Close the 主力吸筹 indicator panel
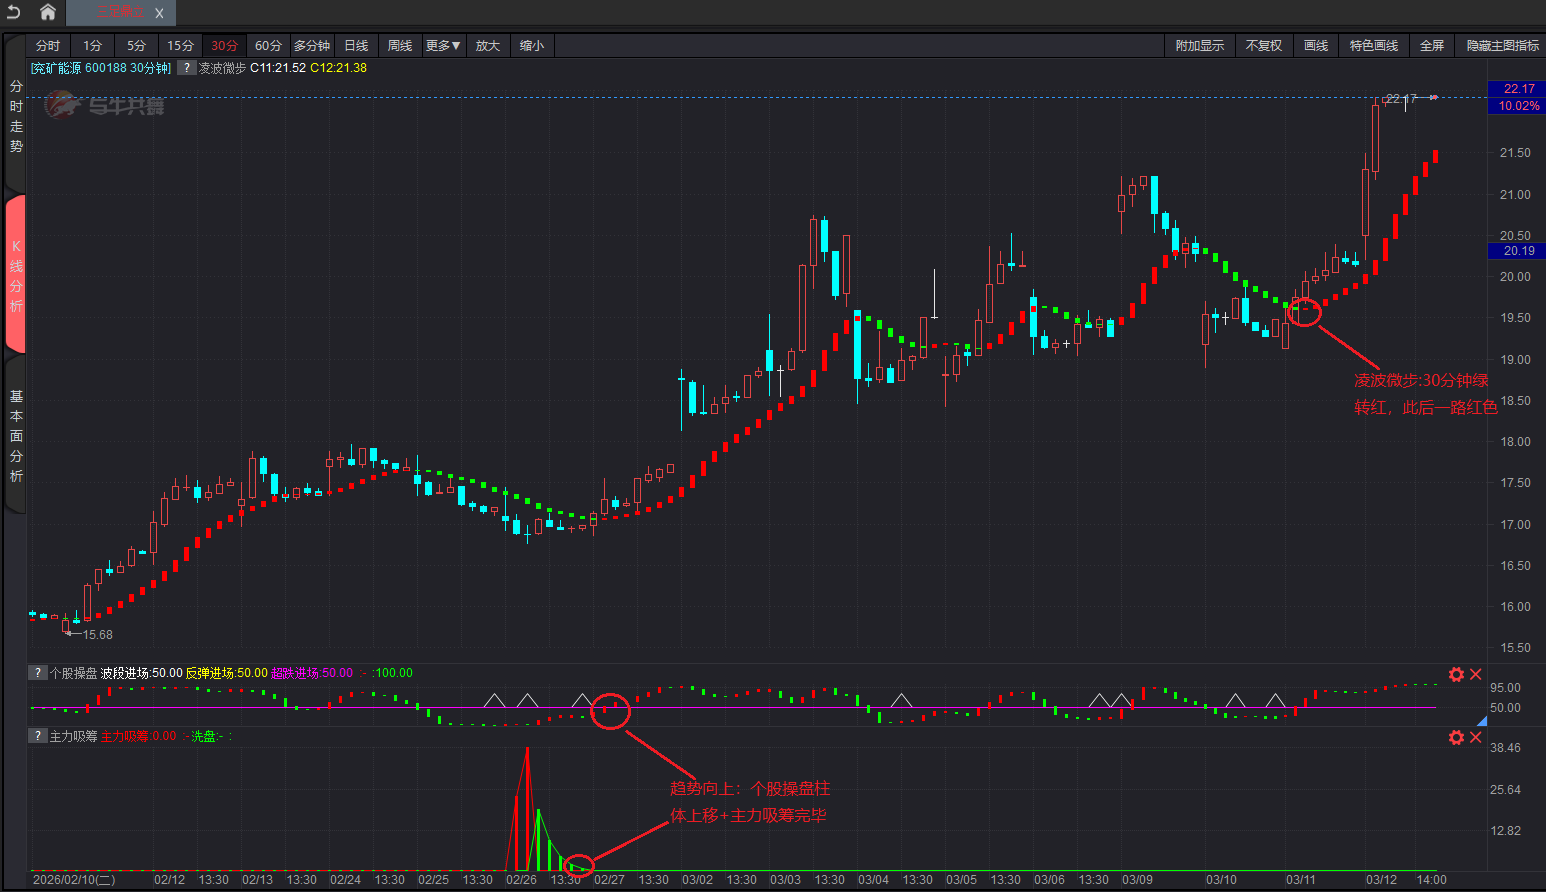 coord(1476,737)
